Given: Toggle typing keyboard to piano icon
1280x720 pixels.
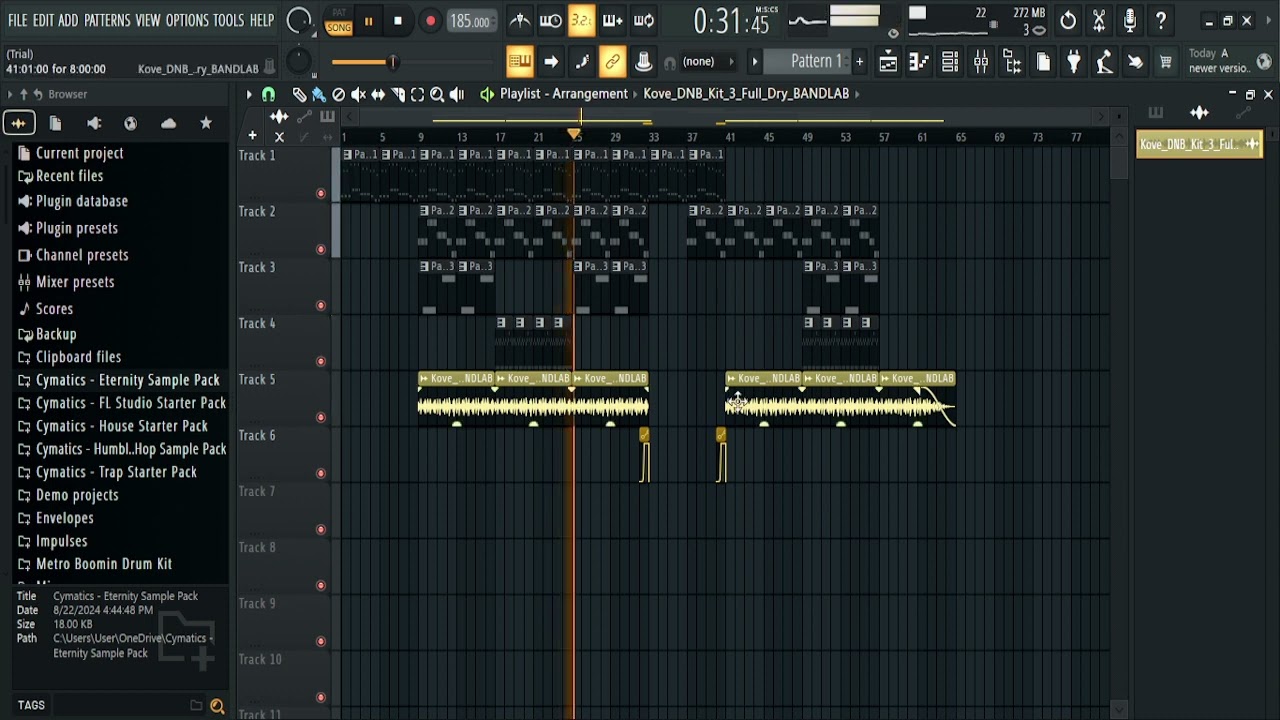Looking at the screenshot, I should tap(519, 62).
